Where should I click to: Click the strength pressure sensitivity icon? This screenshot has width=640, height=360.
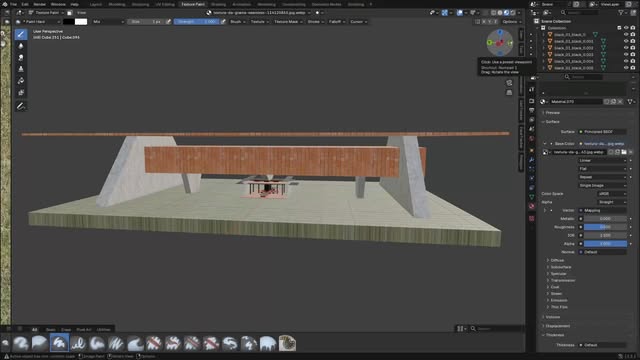pos(223,22)
